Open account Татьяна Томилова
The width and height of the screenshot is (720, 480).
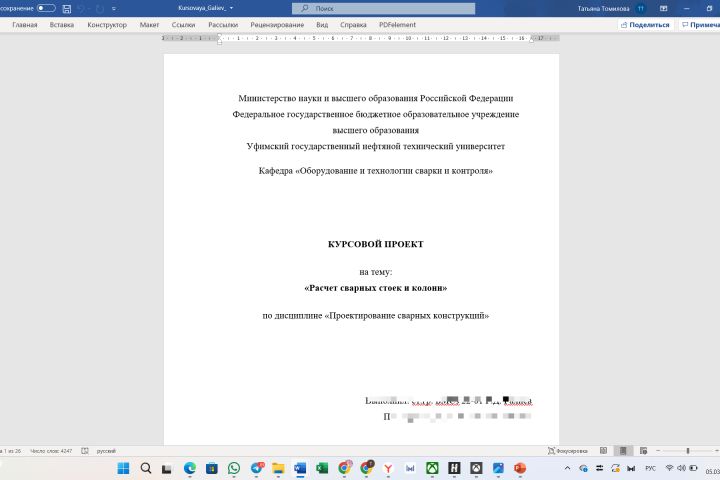click(x=603, y=8)
